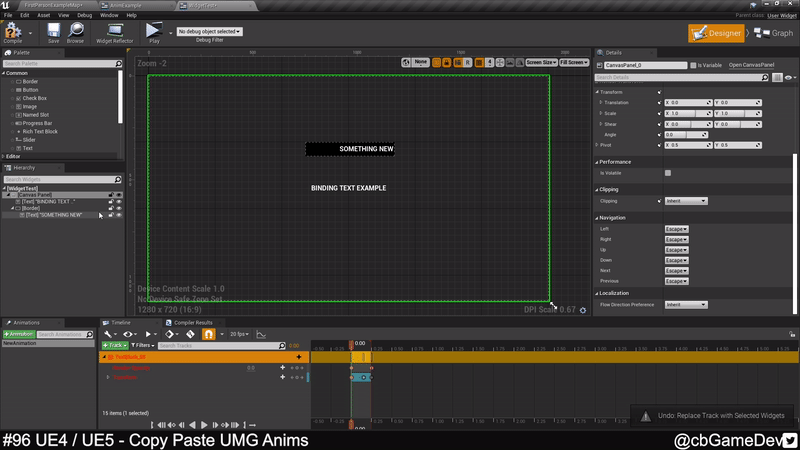Screen dimensions: 800x450
Task: Toggle the R respect locks button
Action: 467,62
